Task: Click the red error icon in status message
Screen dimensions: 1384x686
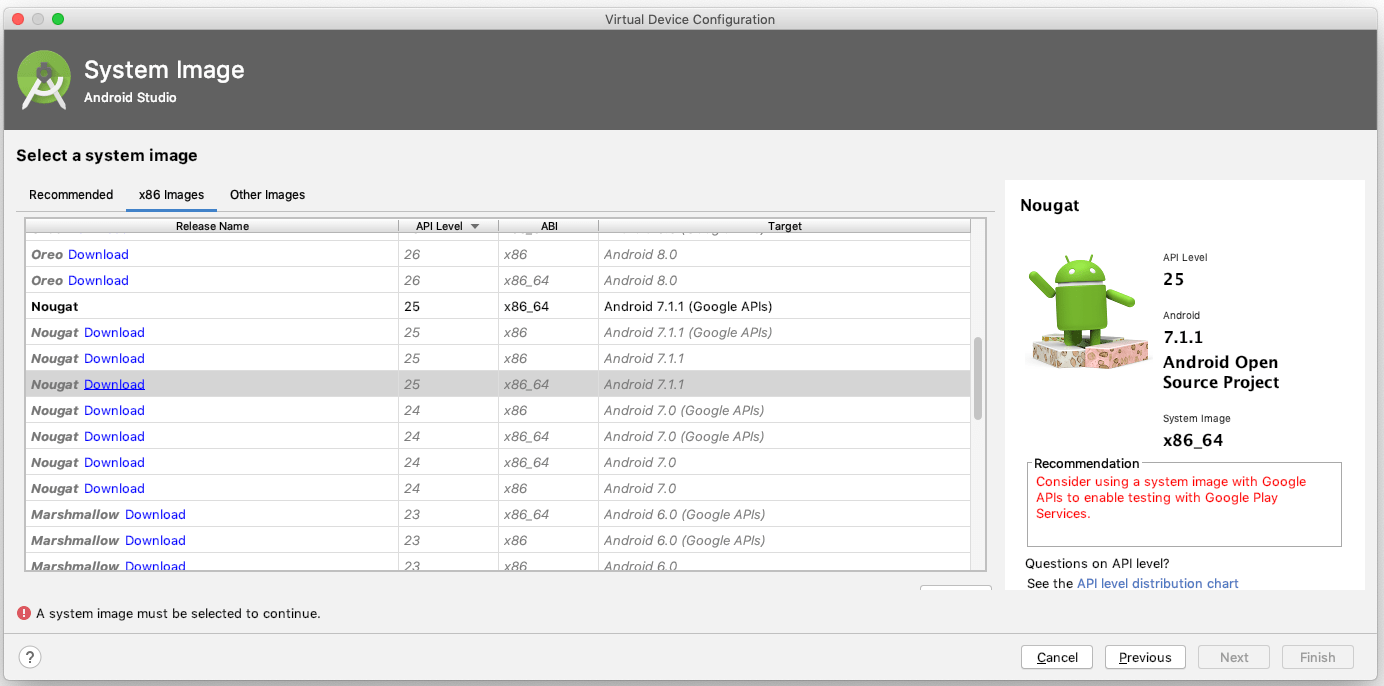Action: pos(23,613)
